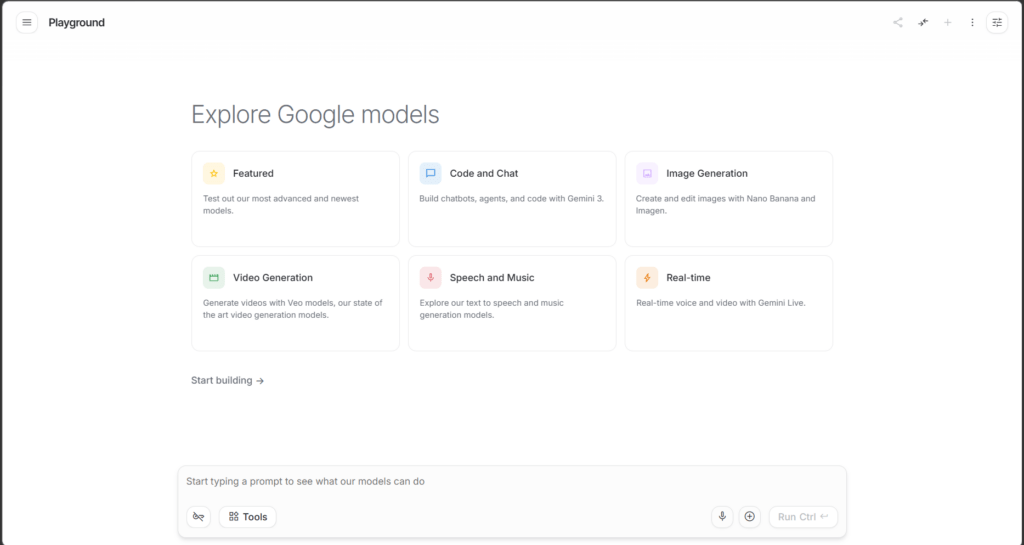Open the run settings sliders panel
The height and width of the screenshot is (545, 1024).
[x=997, y=22]
